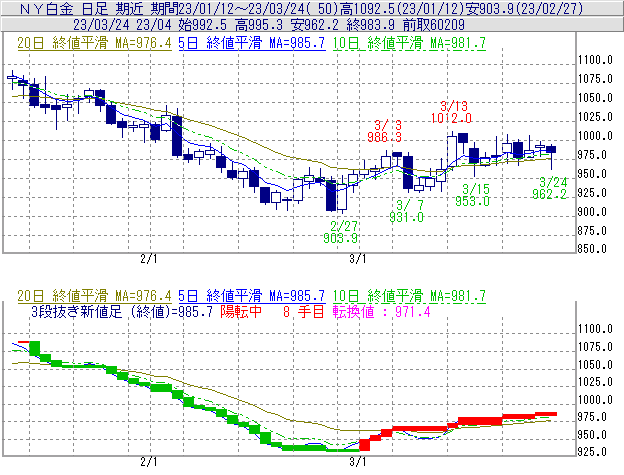This screenshot has width=624, height=475.
Task: Click the upper chart's 5日 終値平滑 MA=985.7 legend
Action: [x=252, y=43]
